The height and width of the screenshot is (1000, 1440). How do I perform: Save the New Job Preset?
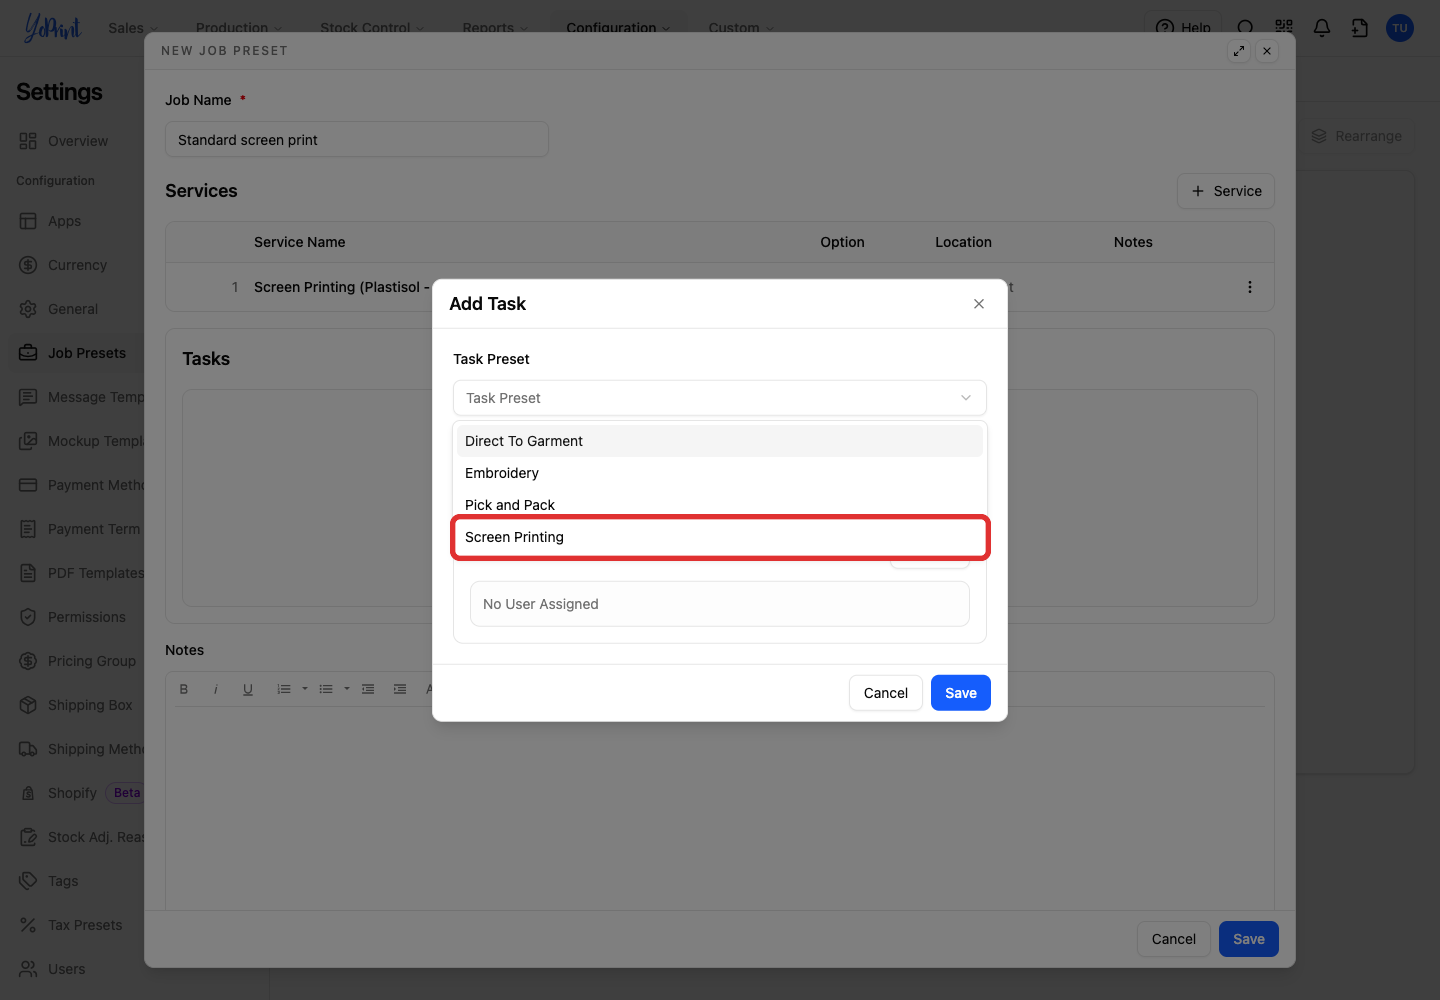(1249, 939)
